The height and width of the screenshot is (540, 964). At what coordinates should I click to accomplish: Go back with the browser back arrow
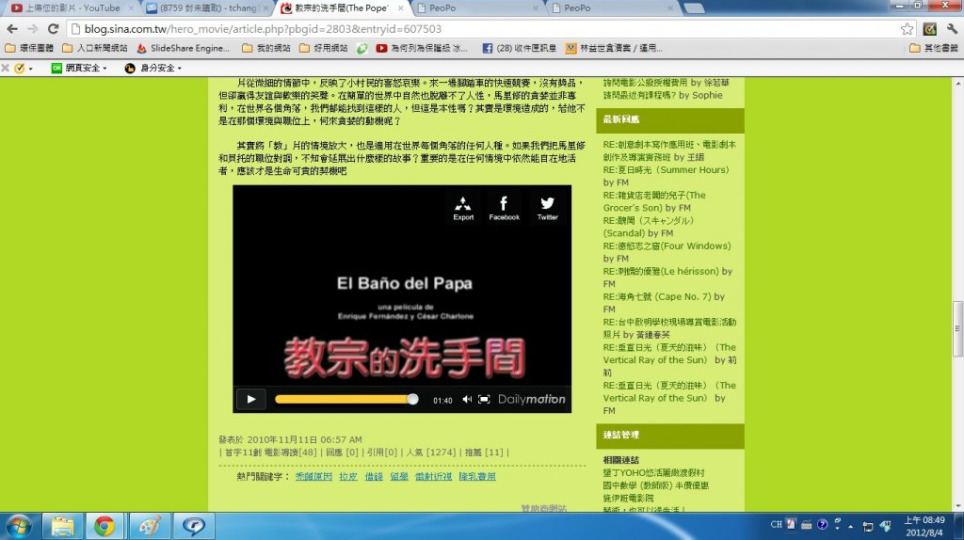12,29
